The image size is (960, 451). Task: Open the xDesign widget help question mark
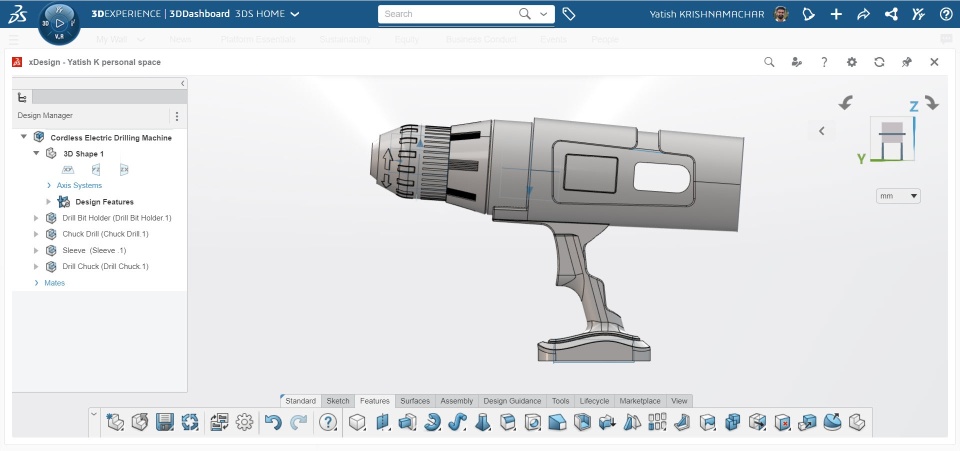coord(824,62)
